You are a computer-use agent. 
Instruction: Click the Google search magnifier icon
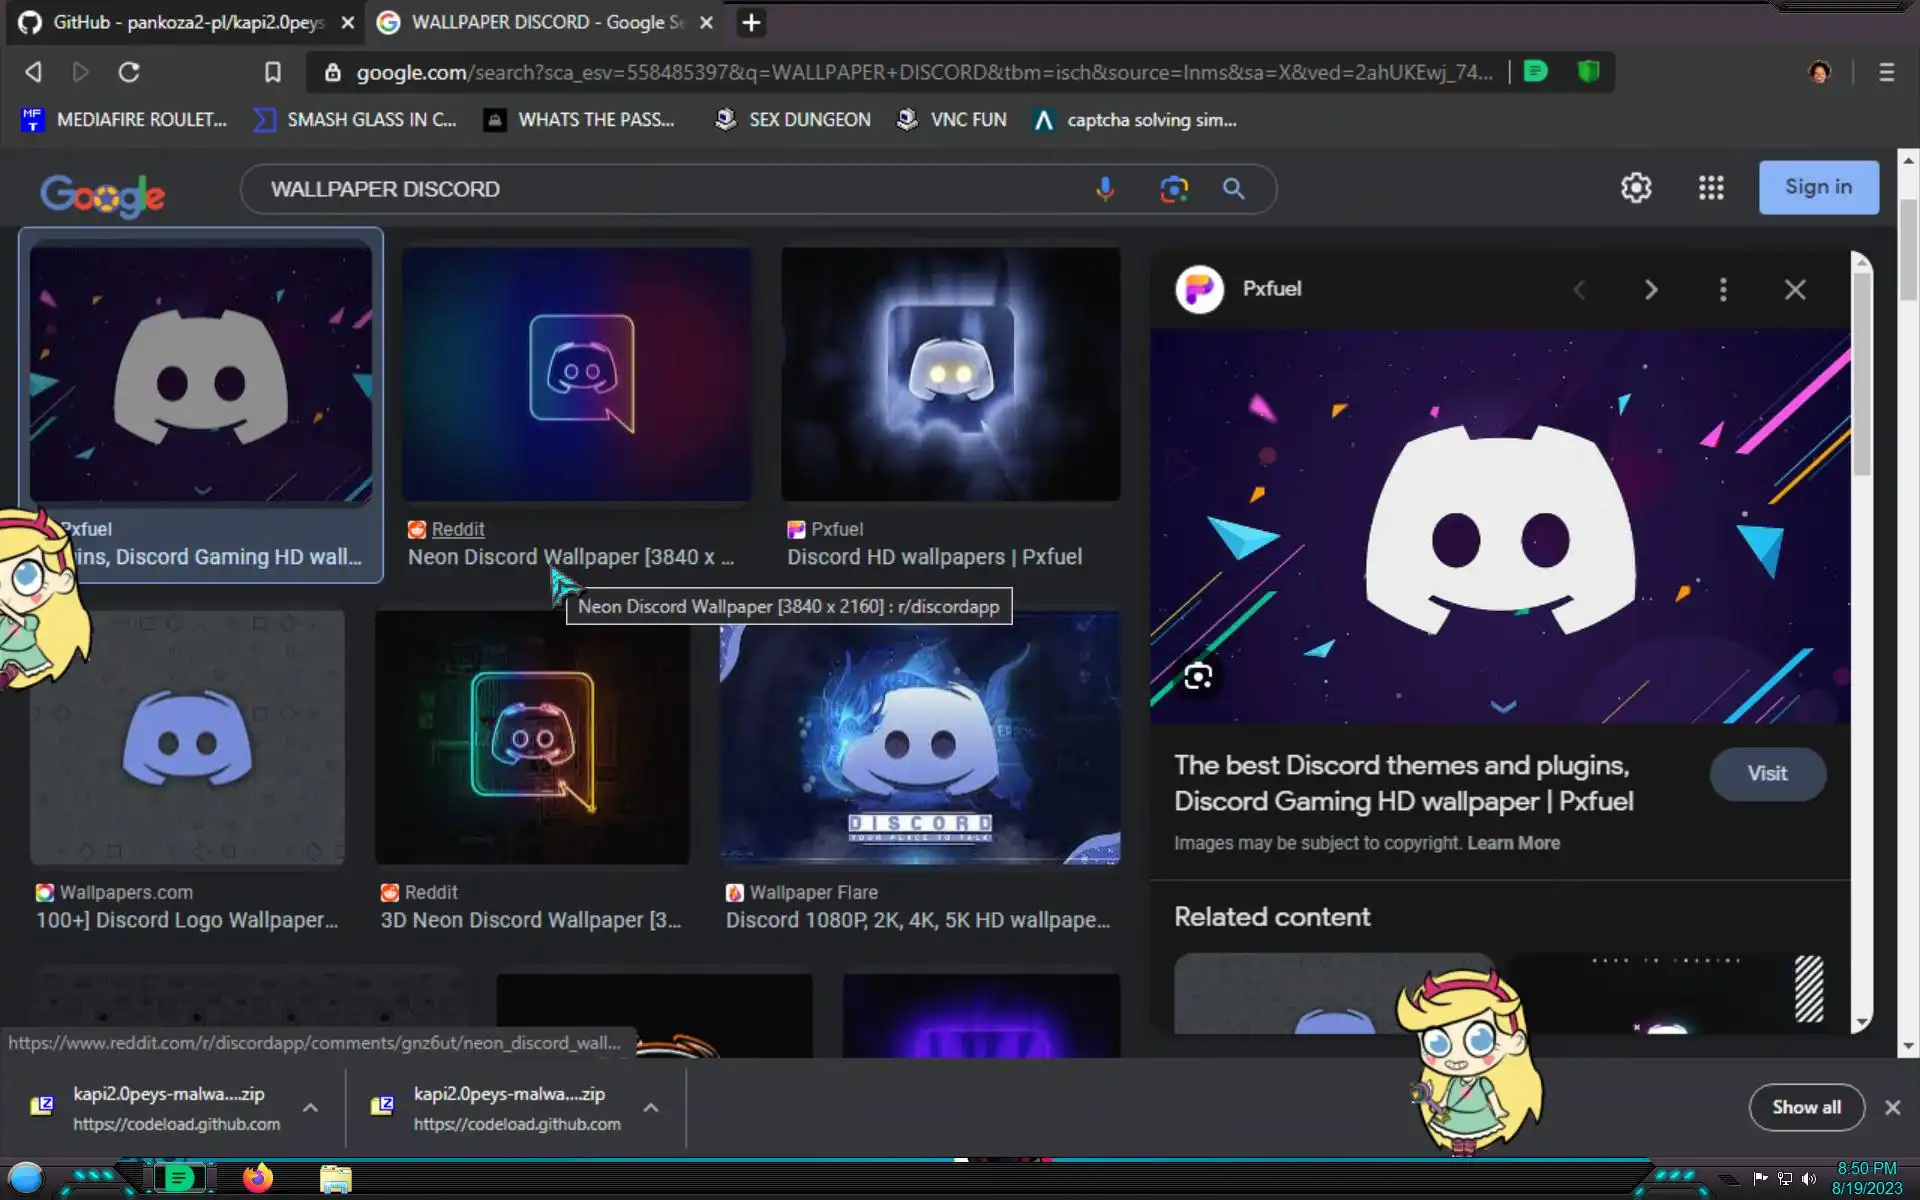[x=1233, y=189]
